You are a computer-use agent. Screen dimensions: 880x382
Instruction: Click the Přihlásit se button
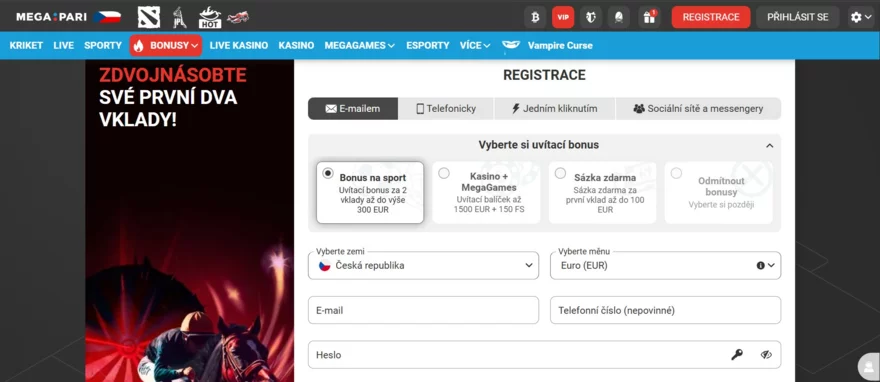(798, 17)
